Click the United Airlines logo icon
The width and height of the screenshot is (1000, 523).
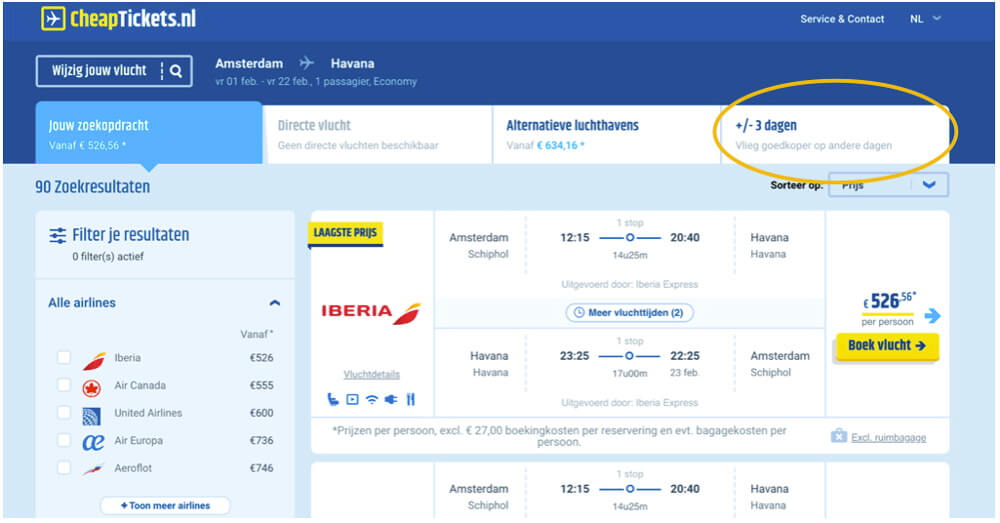(x=92, y=416)
